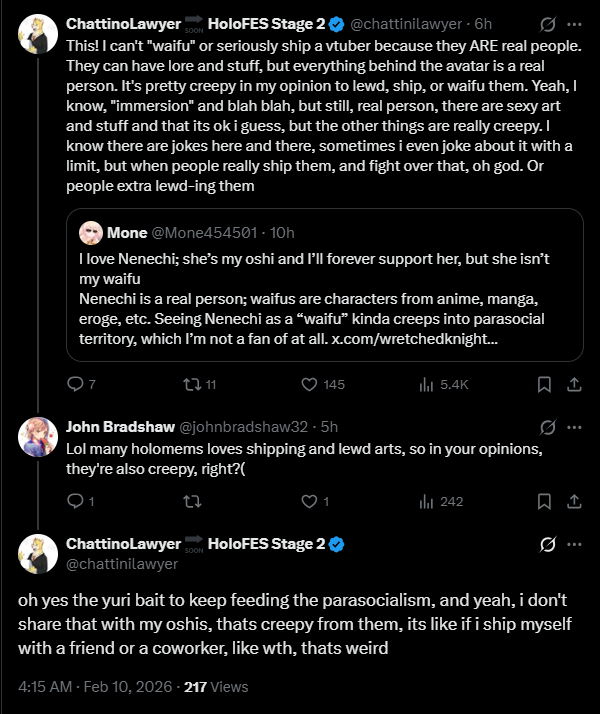Like John Bradshaw's reply
The width and height of the screenshot is (600, 714).
[310, 501]
